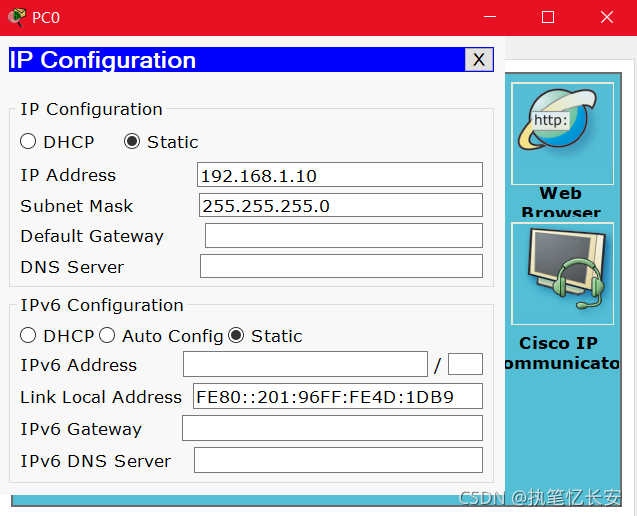Screen dimensions: 637x516
Task: Click the IPv6 Configuration group heading
Action: [x=102, y=305]
